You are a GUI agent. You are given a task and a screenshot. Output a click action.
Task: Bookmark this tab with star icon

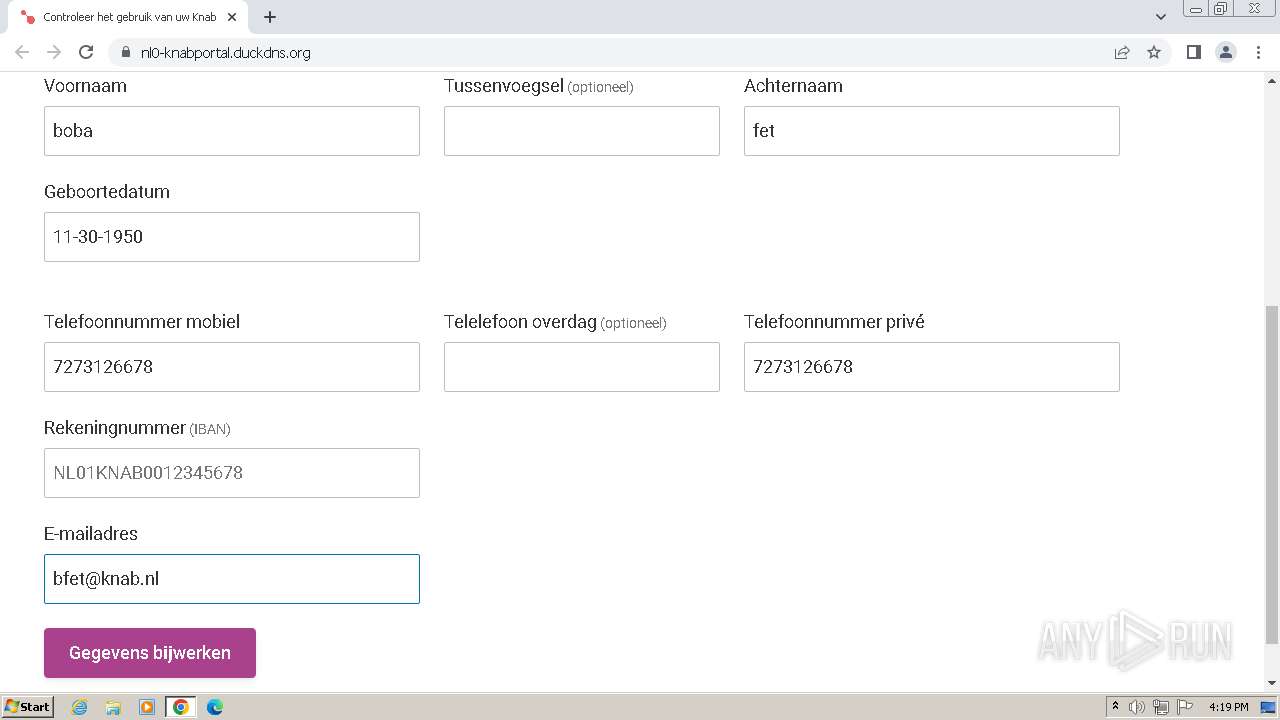click(1154, 52)
